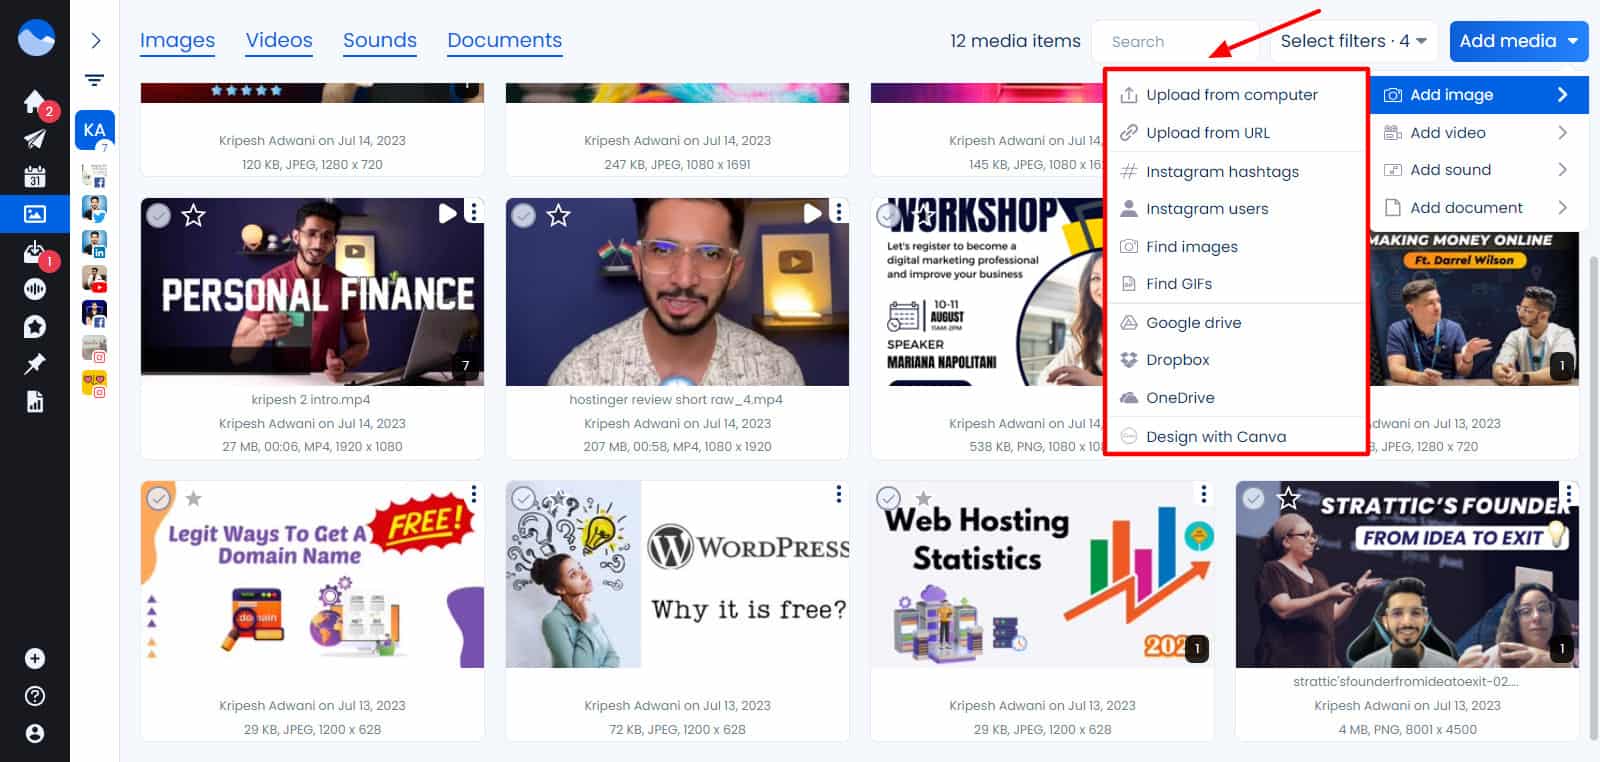Expand the accounts sidebar chevron

coord(95,40)
